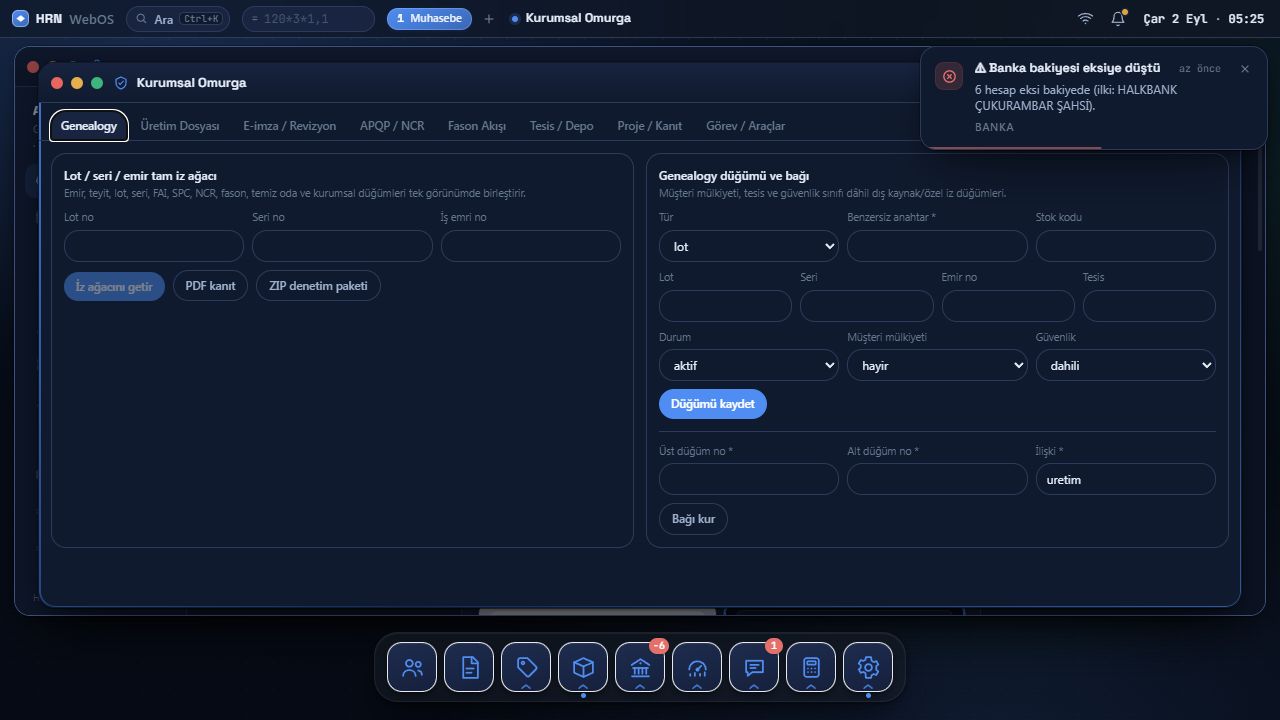
Task: Open the Proje / Kanıt tab
Action: [650, 126]
